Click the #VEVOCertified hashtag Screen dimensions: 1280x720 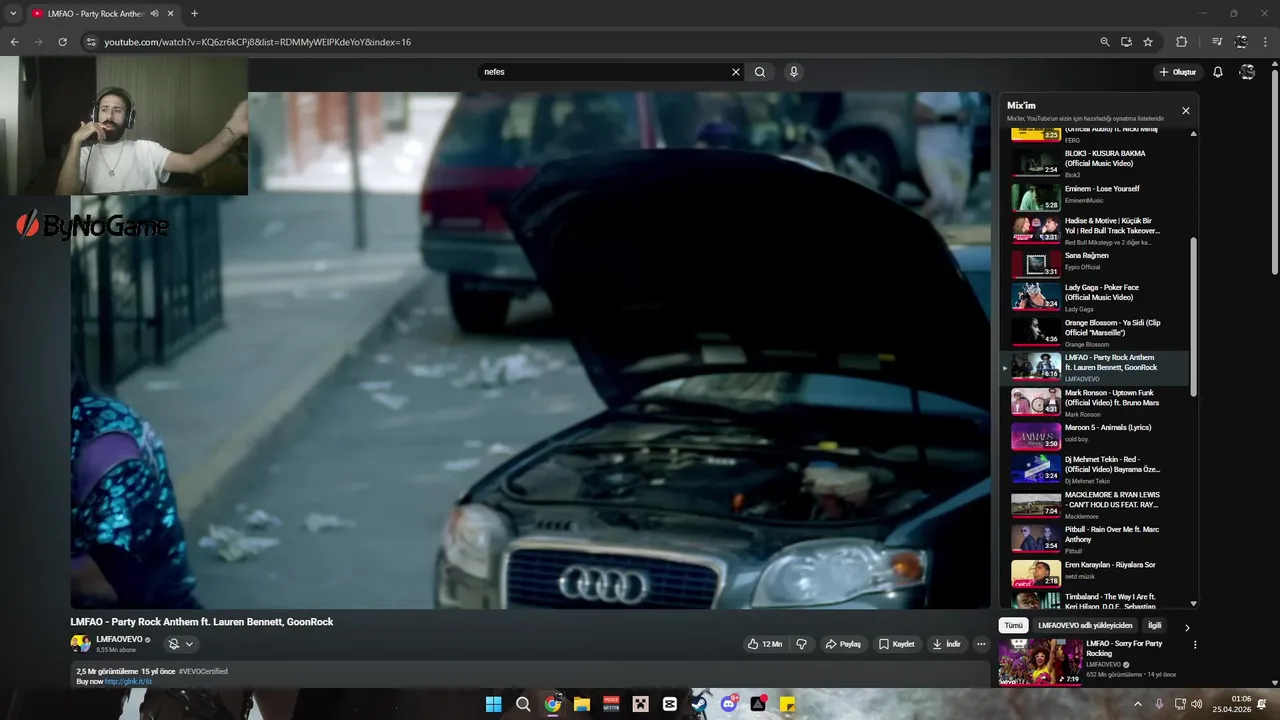pos(203,671)
